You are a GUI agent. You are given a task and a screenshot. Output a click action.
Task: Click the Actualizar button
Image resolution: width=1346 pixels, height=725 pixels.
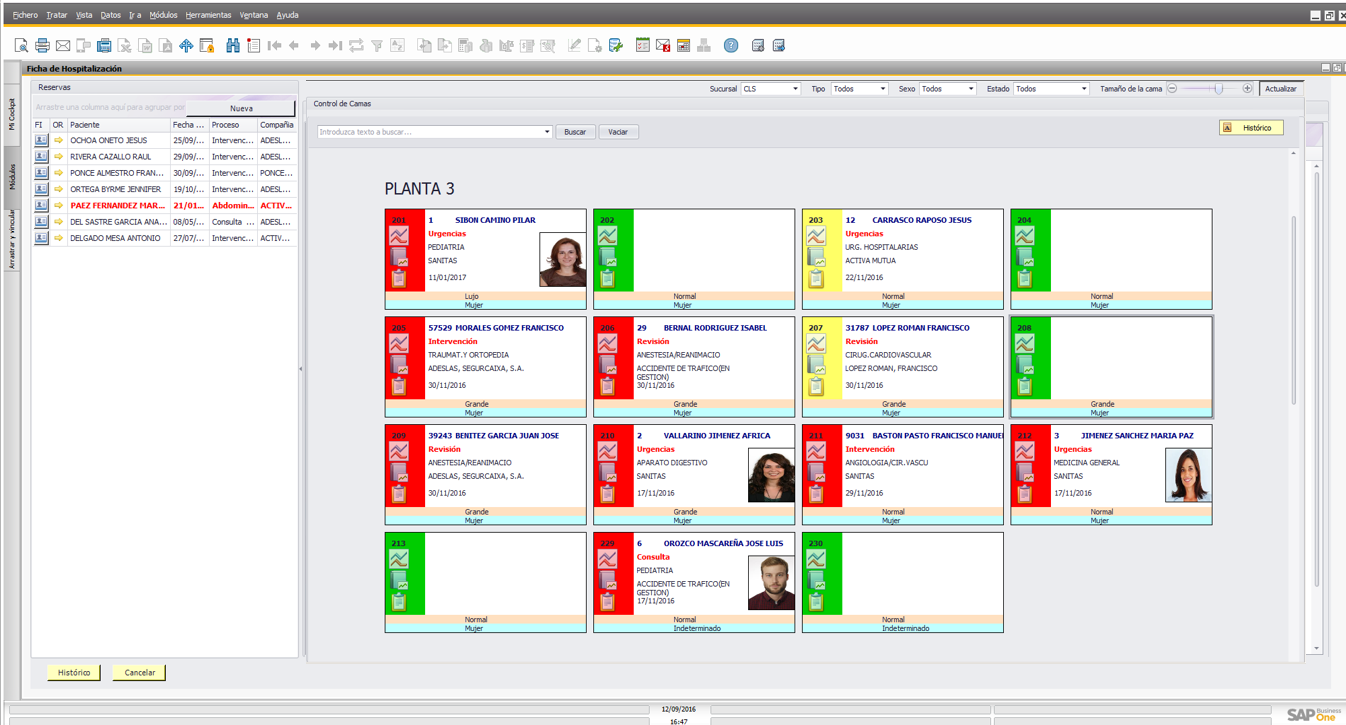1280,88
